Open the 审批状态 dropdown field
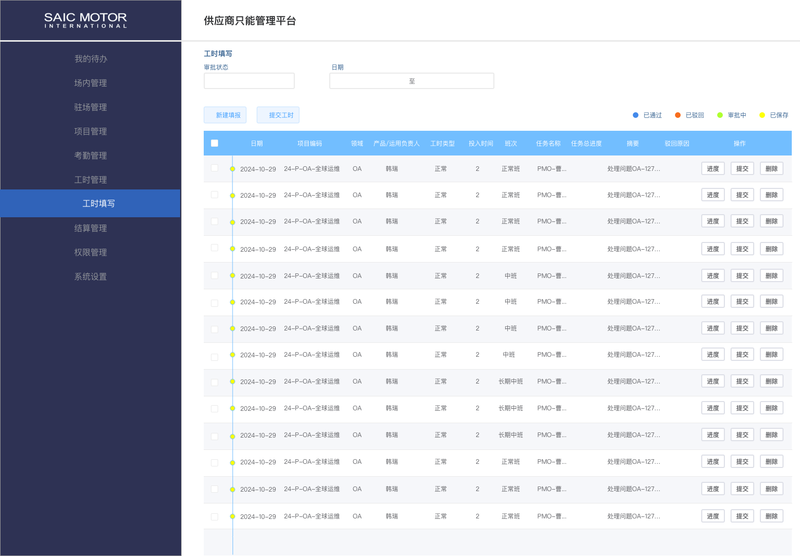The height and width of the screenshot is (556, 800). coord(249,81)
